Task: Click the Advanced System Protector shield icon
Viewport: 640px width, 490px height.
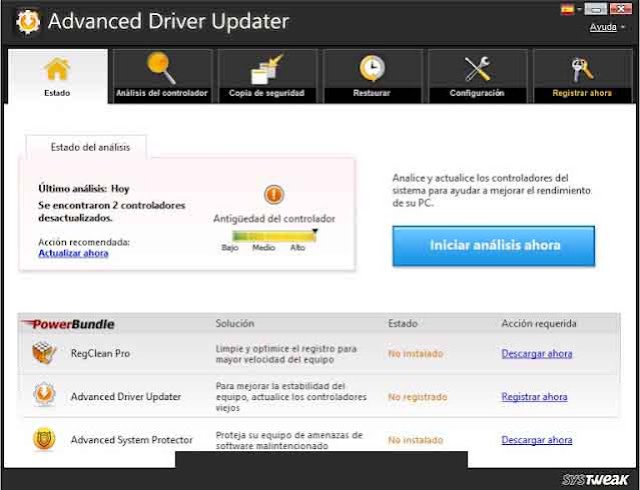Action: pos(44,439)
